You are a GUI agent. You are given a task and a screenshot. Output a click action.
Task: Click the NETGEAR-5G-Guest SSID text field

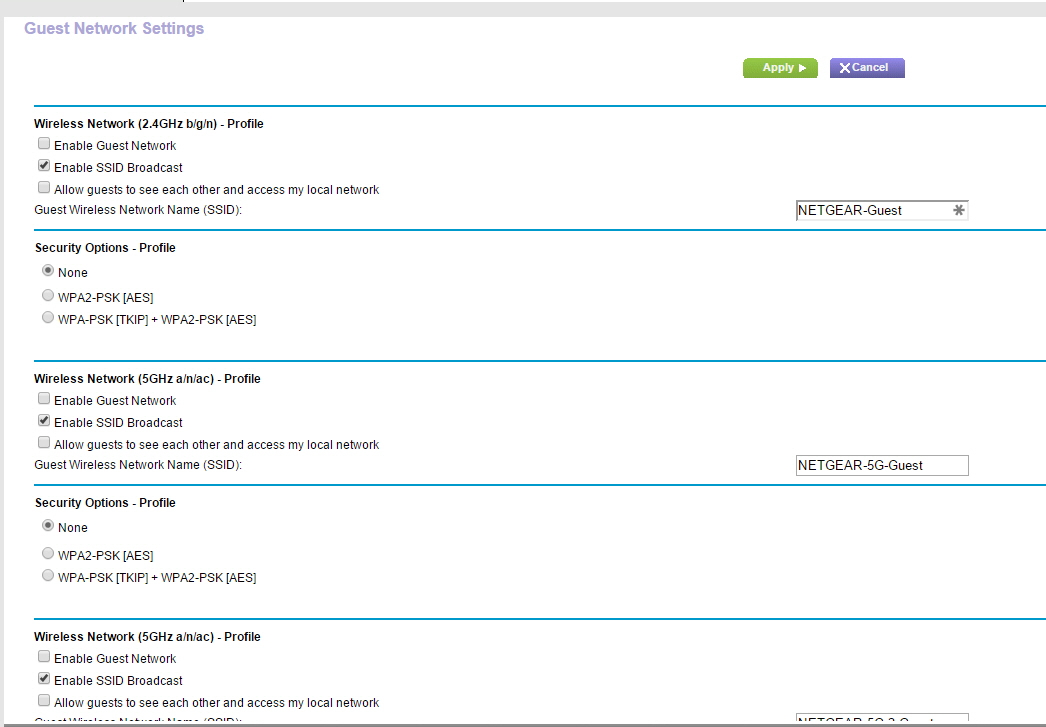881,465
